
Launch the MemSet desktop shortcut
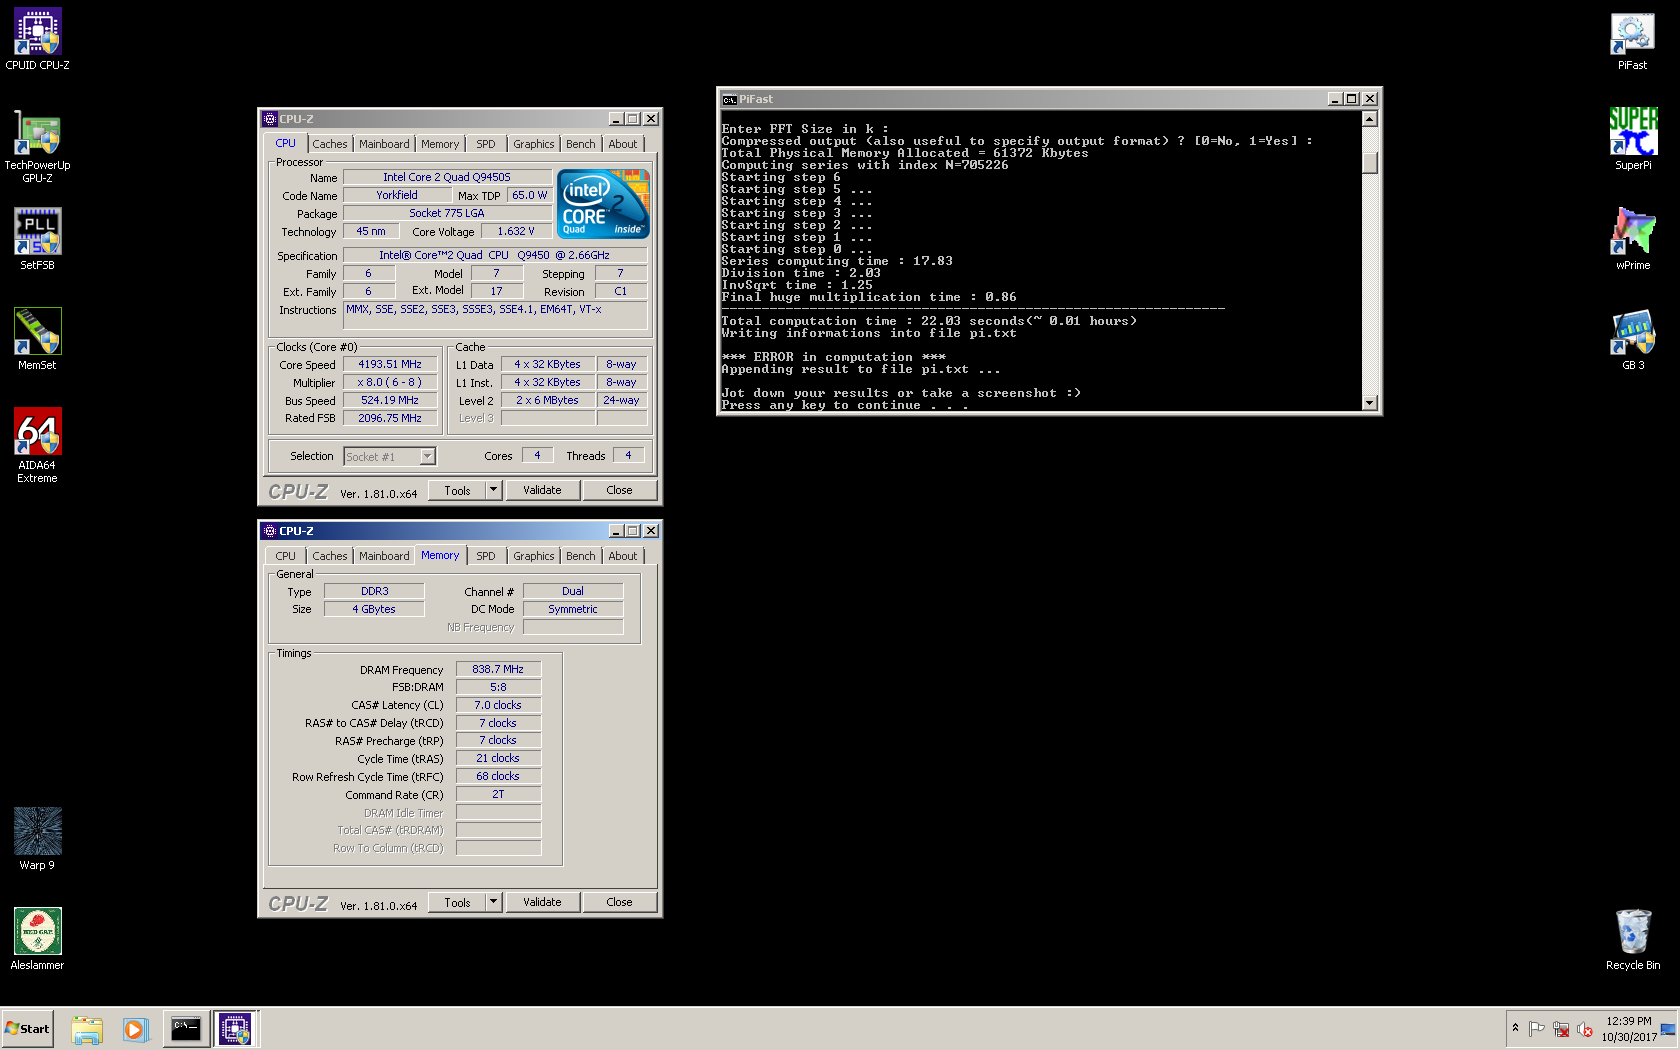tap(37, 340)
